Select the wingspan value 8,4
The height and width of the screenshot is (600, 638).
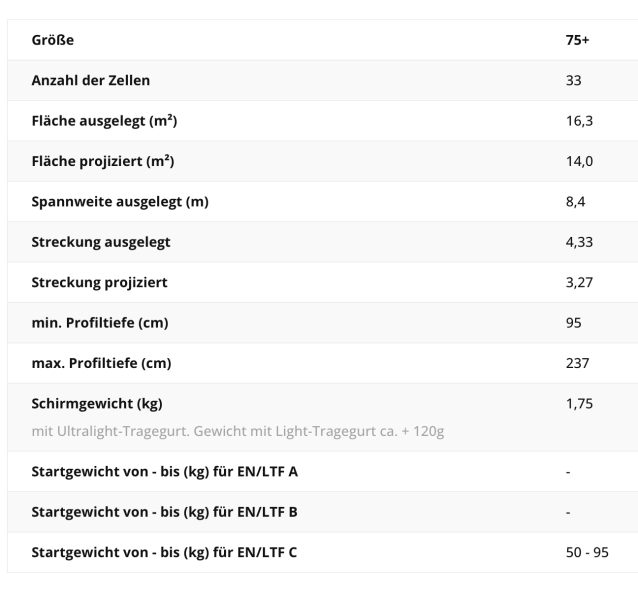(x=573, y=202)
